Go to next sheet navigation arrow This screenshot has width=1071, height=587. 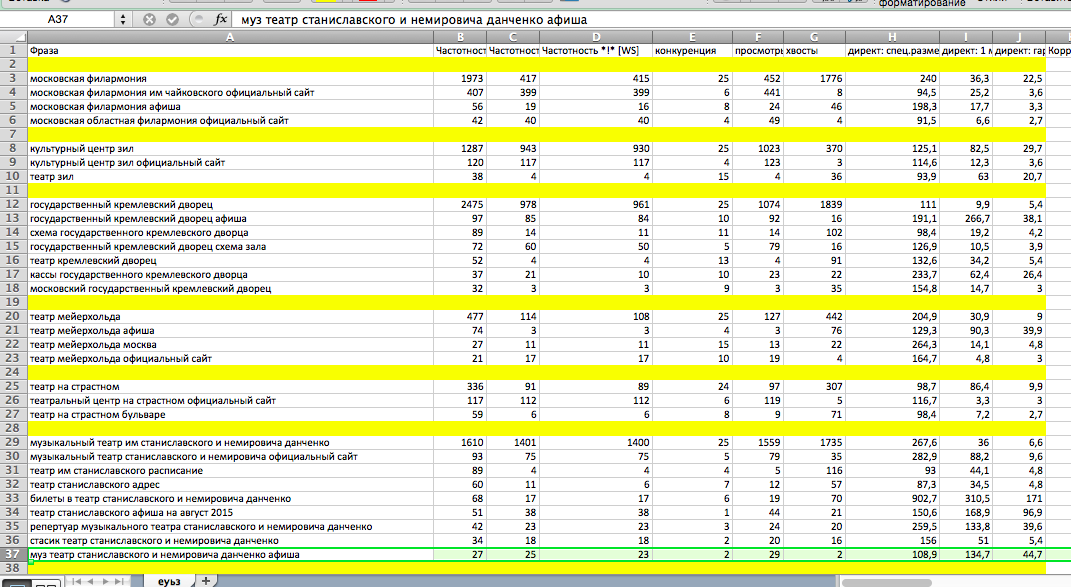coord(105,582)
